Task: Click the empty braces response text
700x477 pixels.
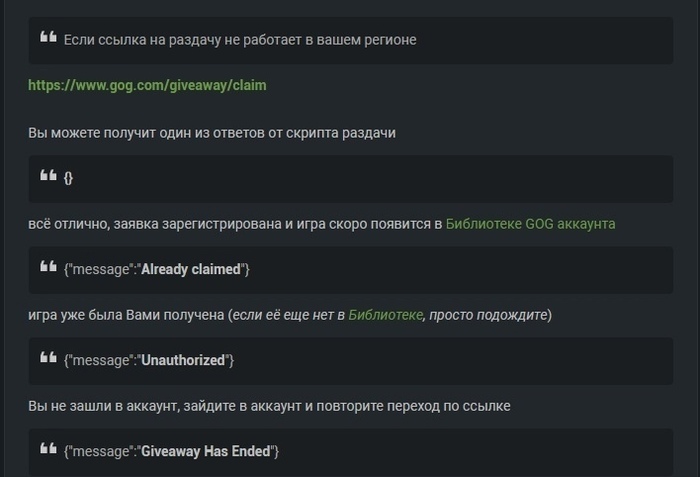Action: (x=68, y=177)
